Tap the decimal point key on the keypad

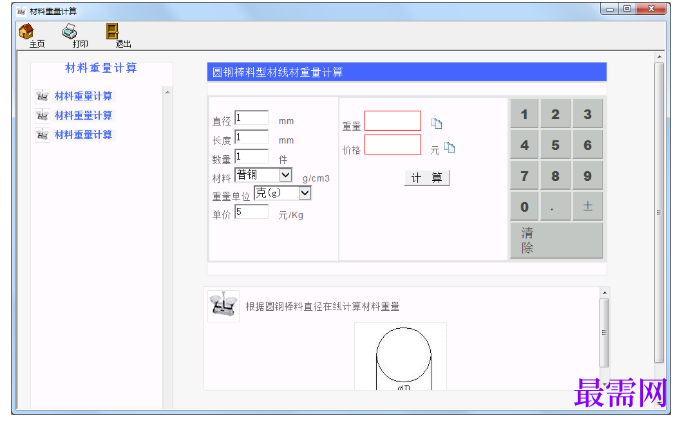(x=555, y=206)
